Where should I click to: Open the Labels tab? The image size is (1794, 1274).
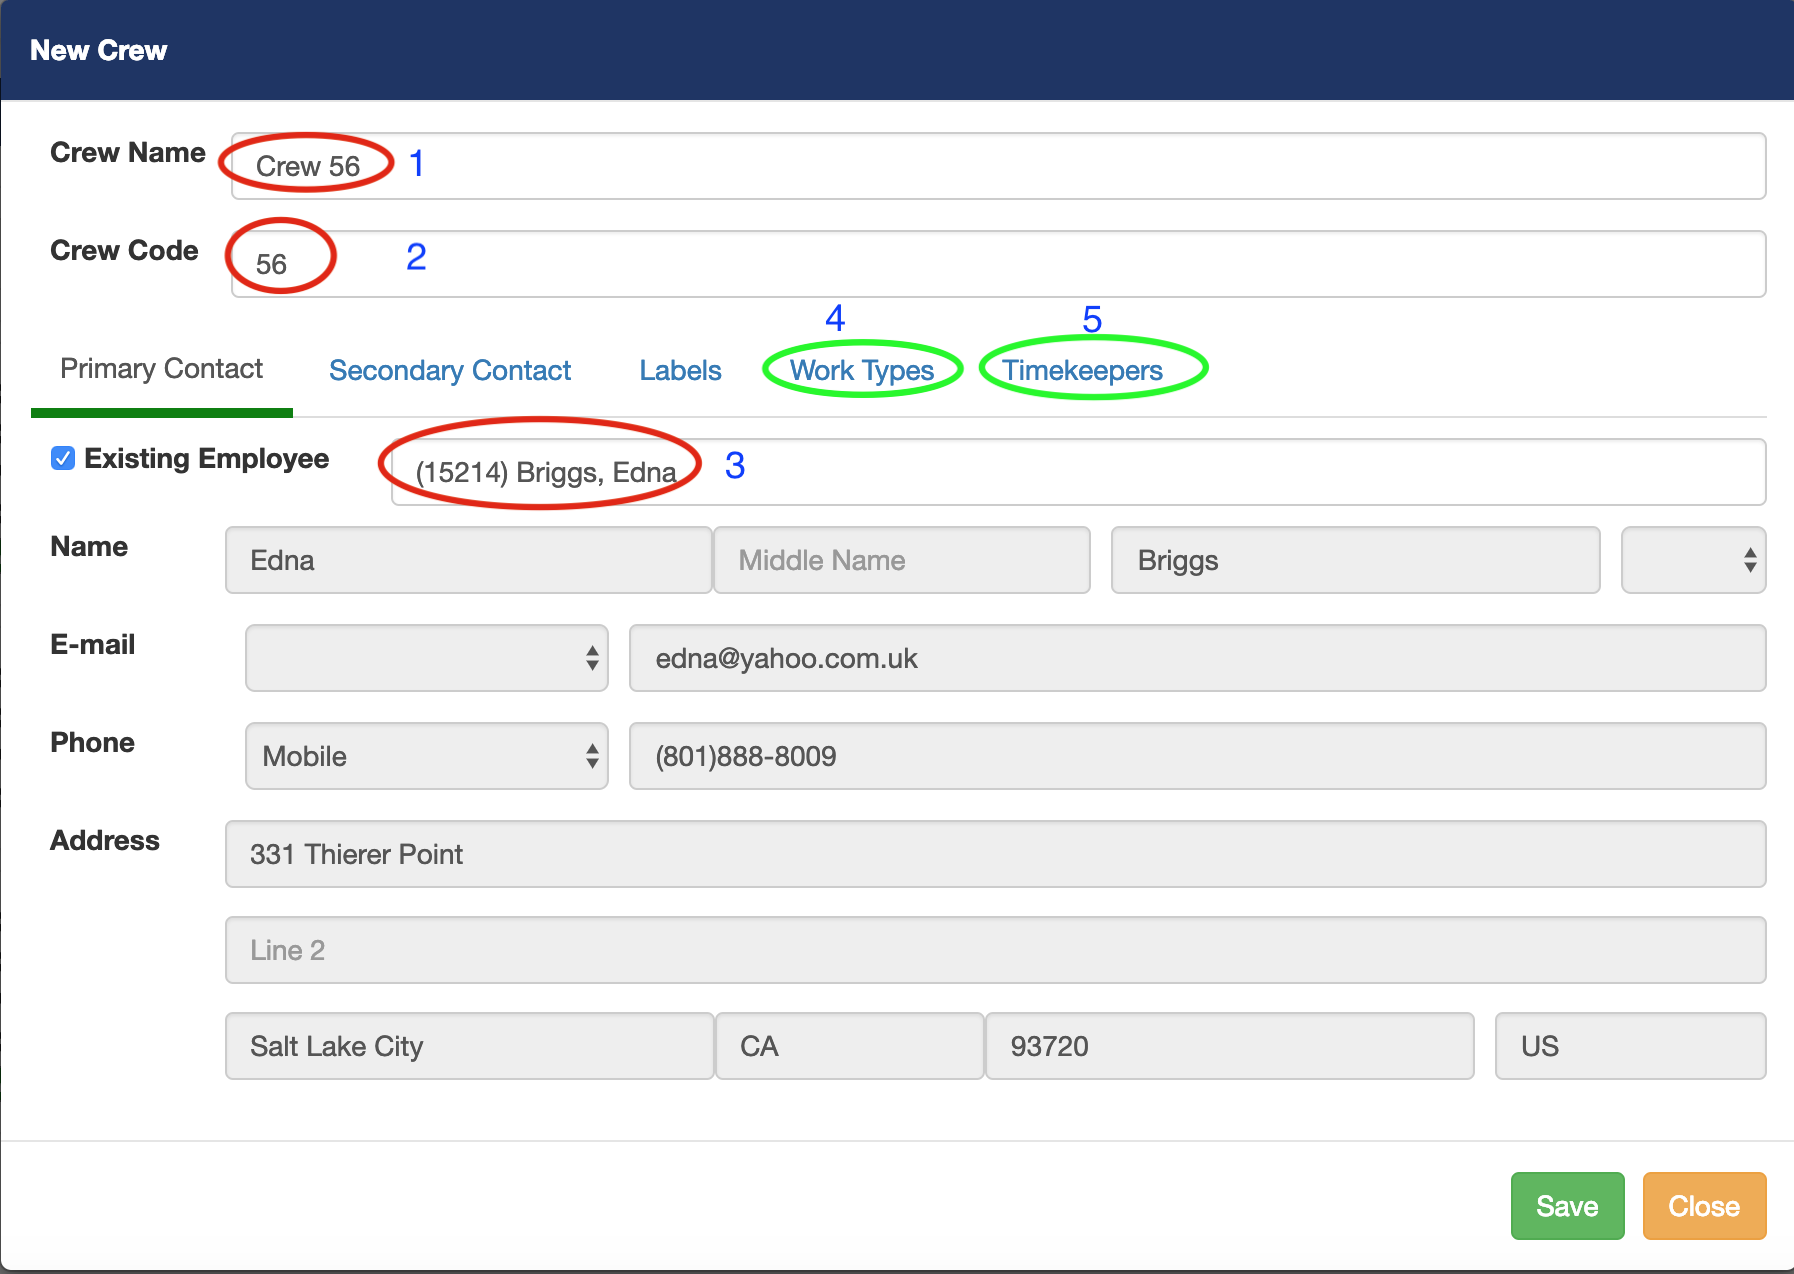click(x=680, y=371)
